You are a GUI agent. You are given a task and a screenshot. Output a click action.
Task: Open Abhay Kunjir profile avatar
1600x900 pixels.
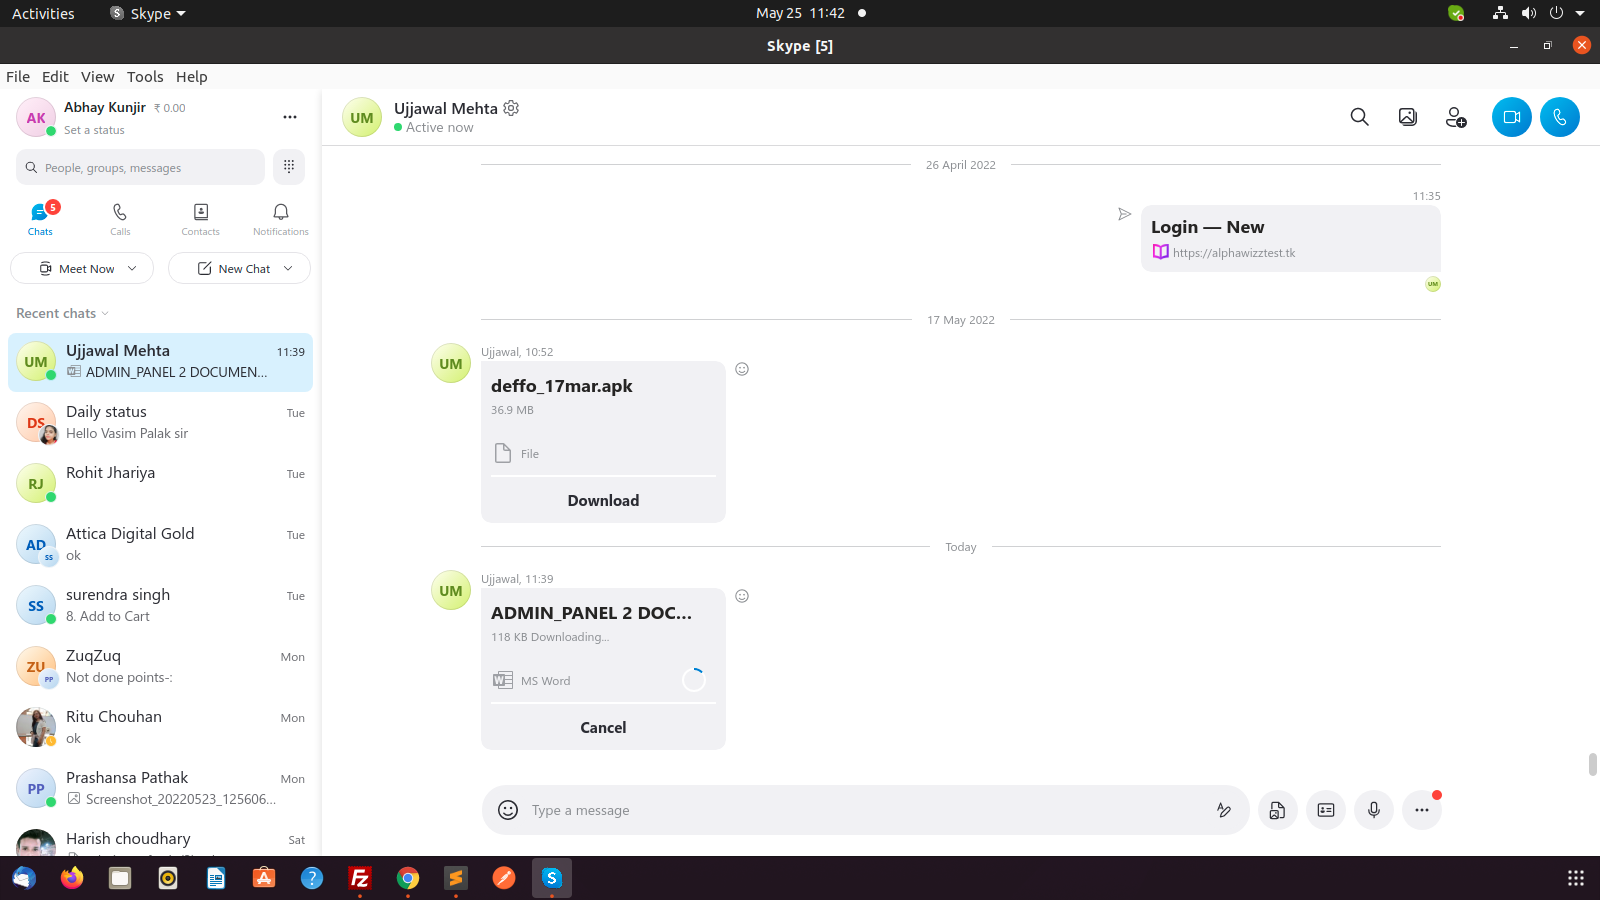point(36,117)
